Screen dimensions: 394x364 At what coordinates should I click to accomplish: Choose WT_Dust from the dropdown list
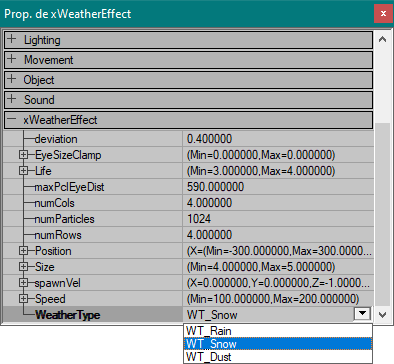pyautogui.click(x=278, y=357)
